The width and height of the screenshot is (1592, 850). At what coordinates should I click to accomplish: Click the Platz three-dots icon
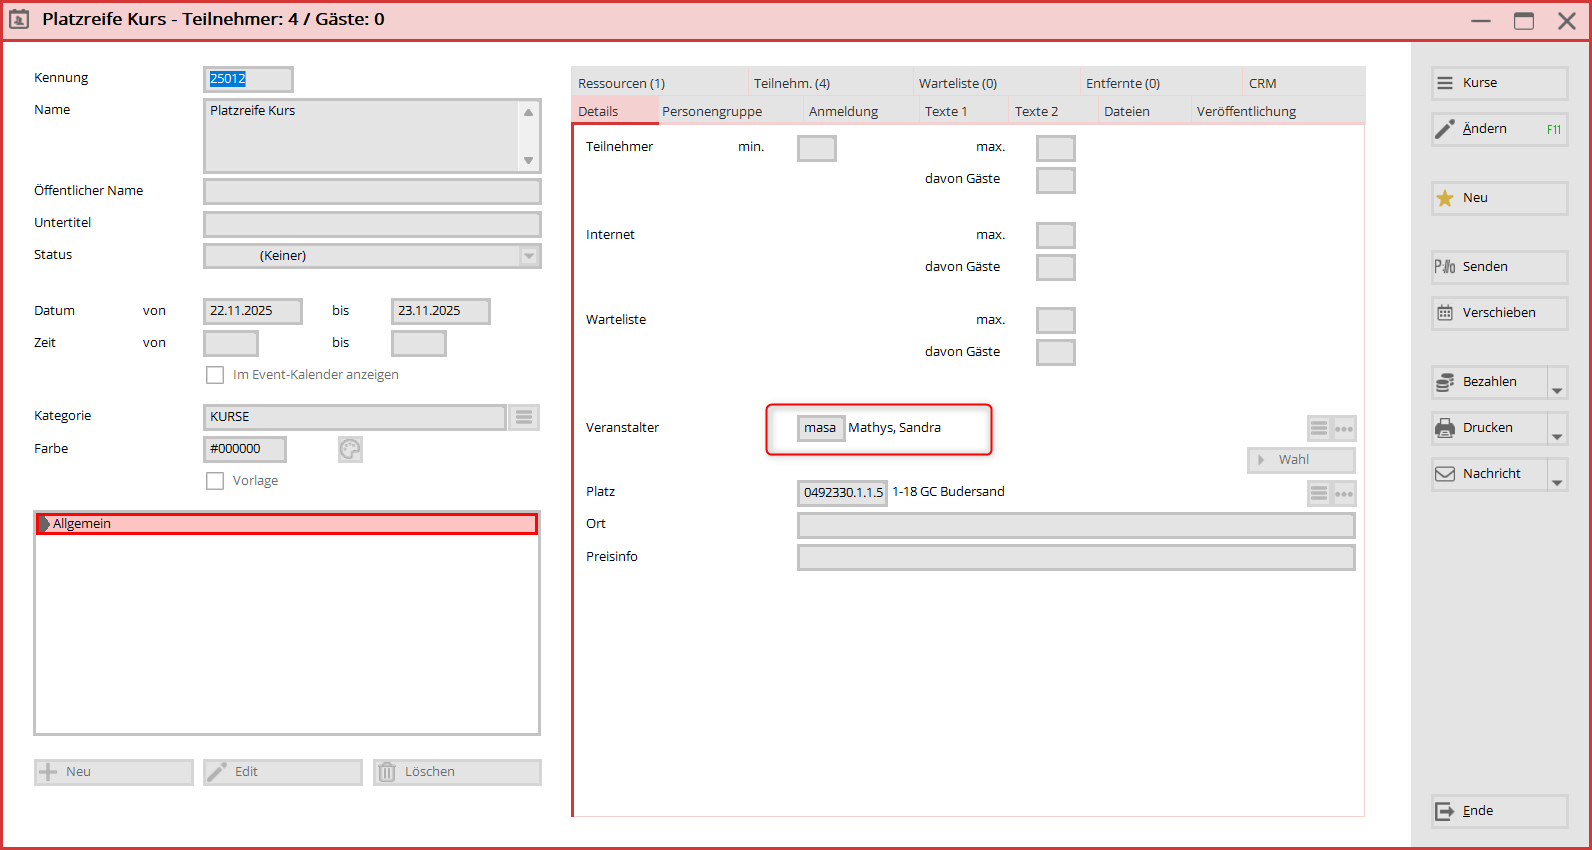(x=1344, y=493)
